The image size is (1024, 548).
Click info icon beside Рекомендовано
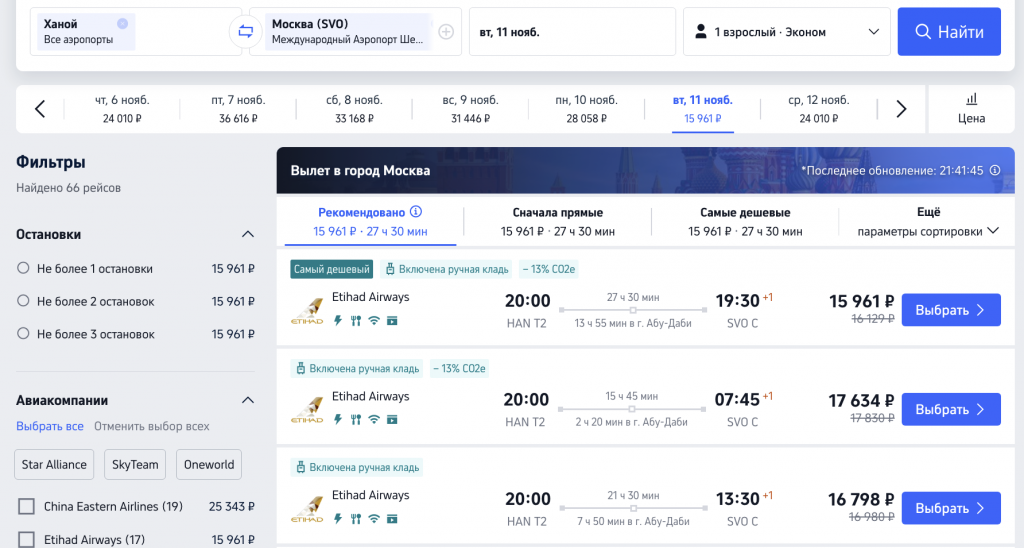(x=416, y=212)
